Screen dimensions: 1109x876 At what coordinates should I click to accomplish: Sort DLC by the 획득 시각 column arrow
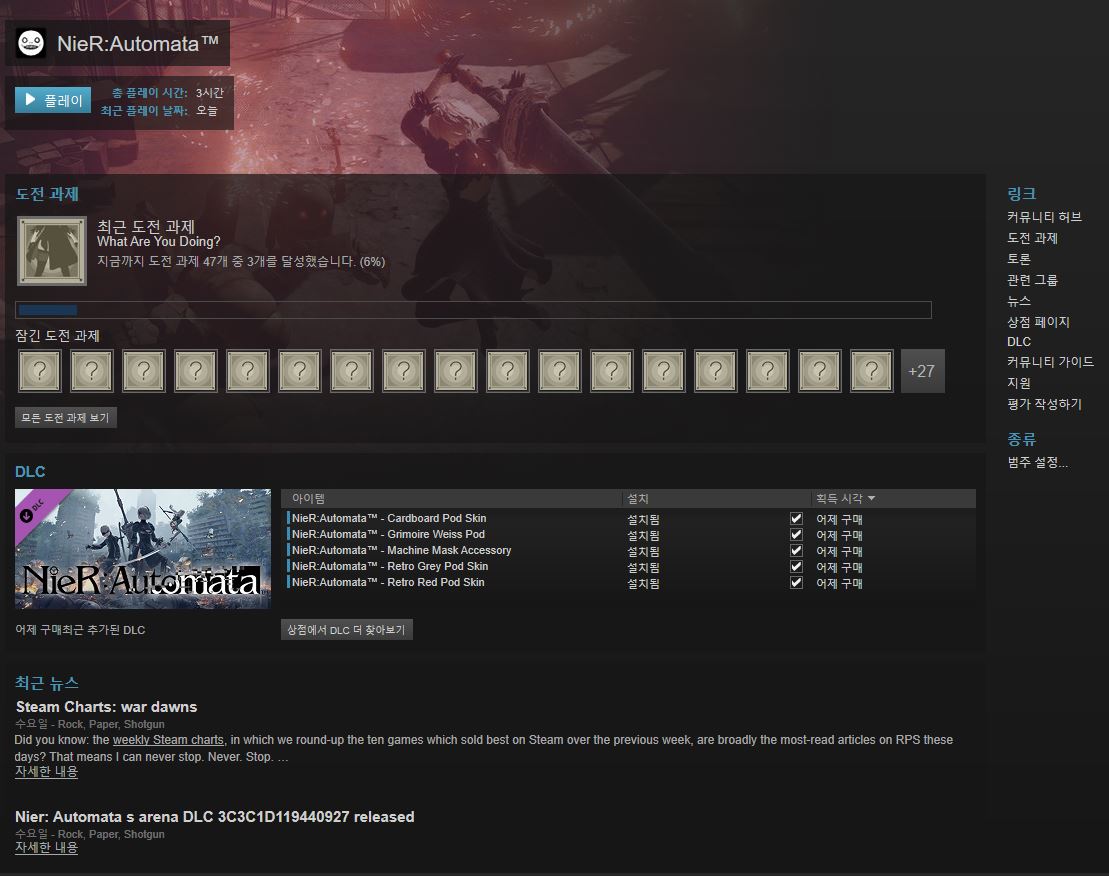pos(871,498)
